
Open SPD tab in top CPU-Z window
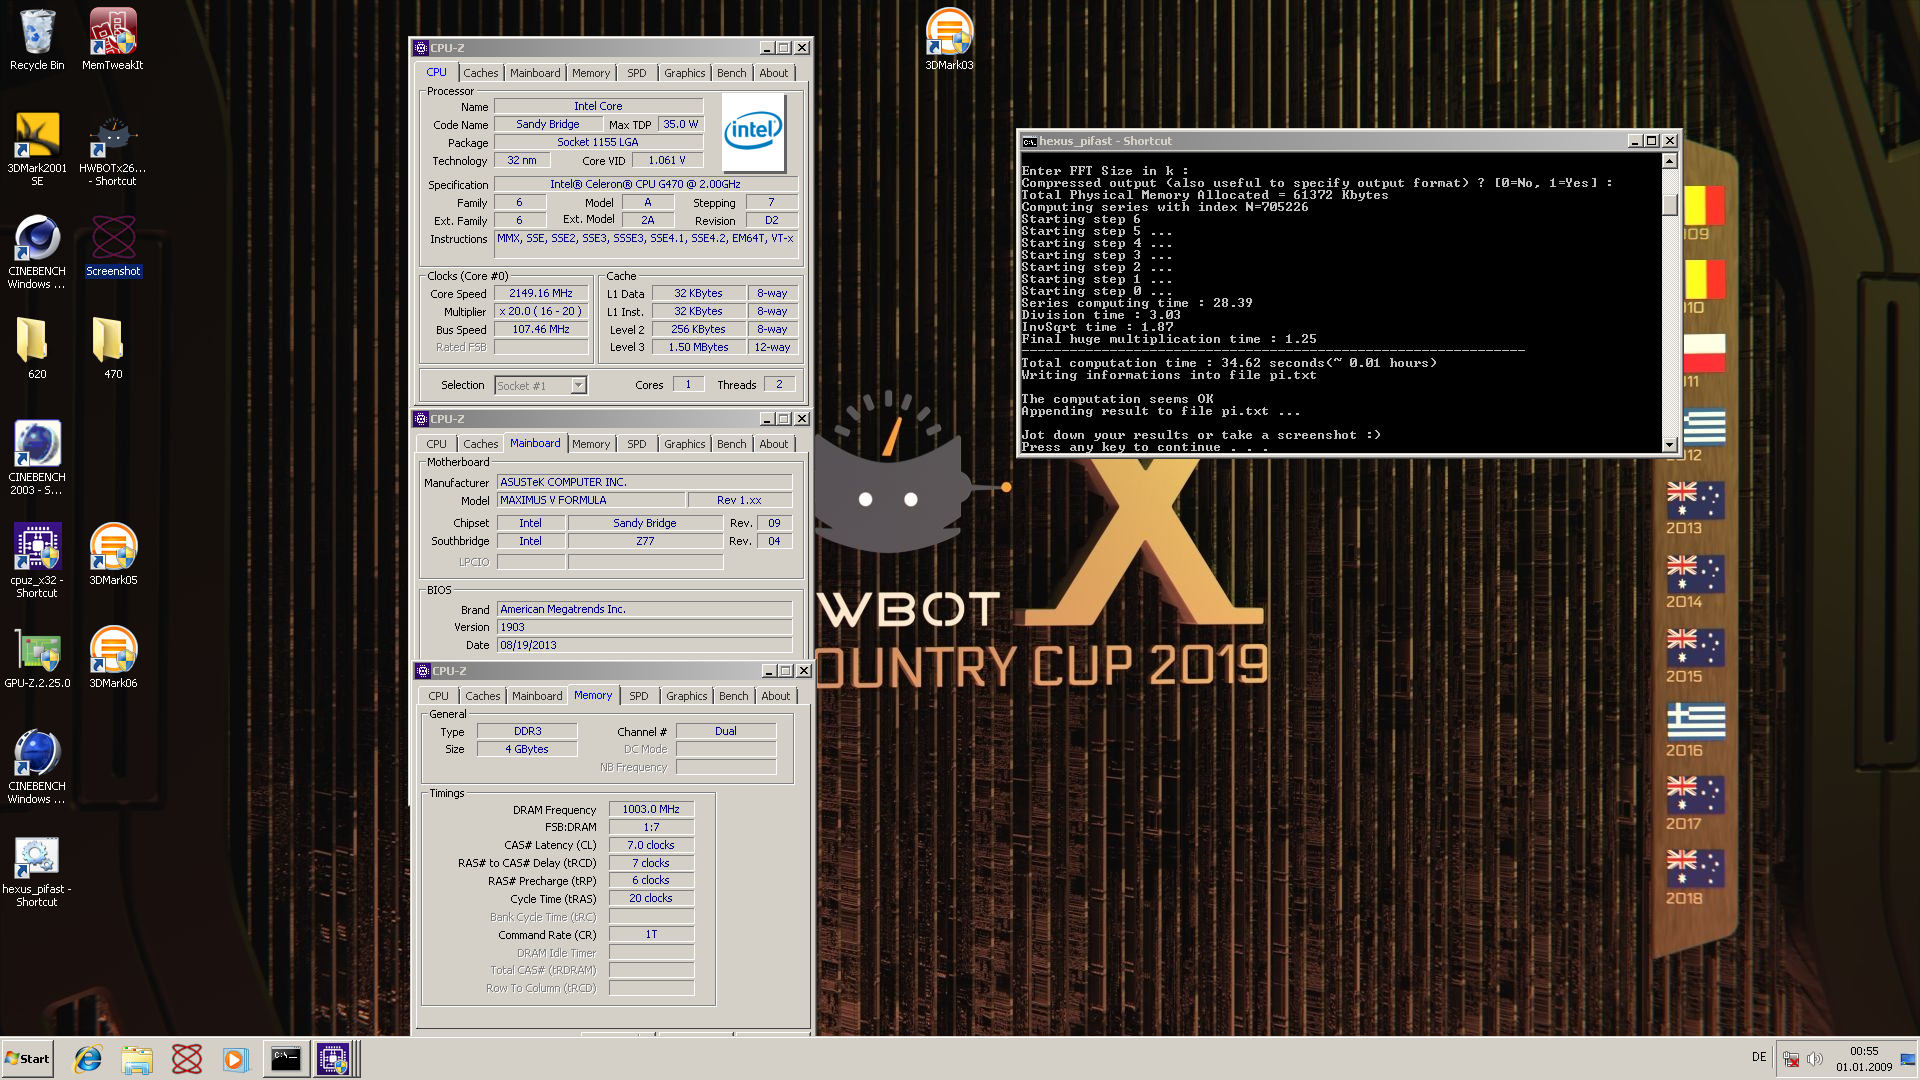[x=637, y=73]
